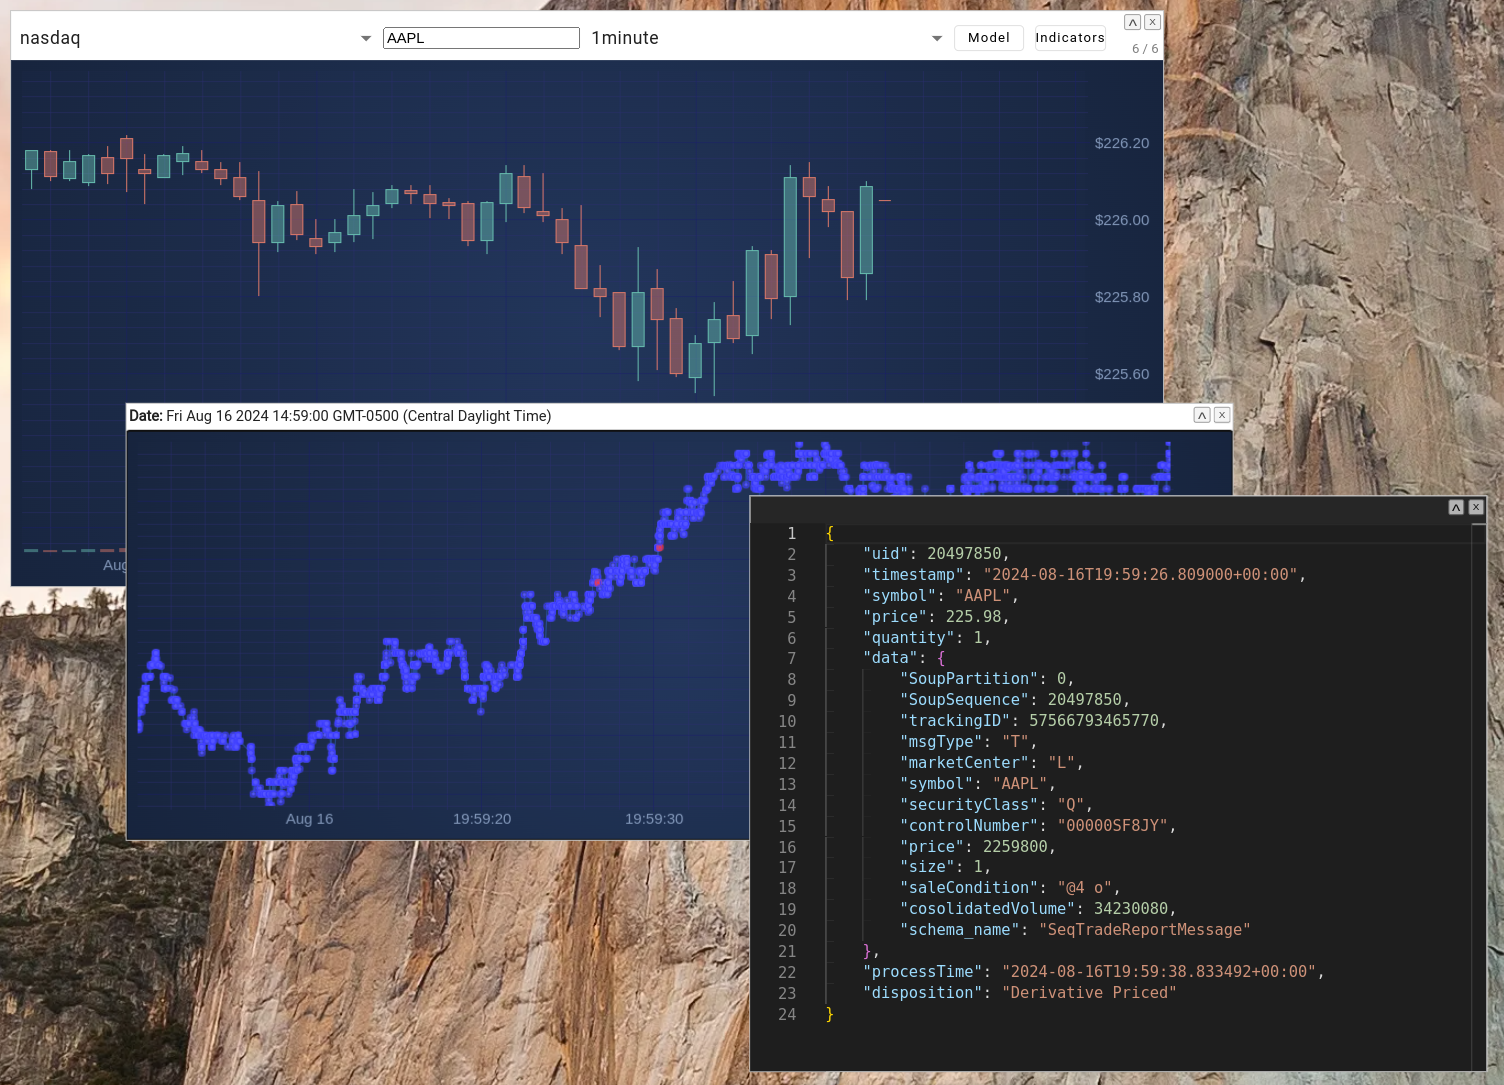The height and width of the screenshot is (1085, 1504).
Task: Collapse the trade scatter plot panel
Action: pyautogui.click(x=1202, y=415)
